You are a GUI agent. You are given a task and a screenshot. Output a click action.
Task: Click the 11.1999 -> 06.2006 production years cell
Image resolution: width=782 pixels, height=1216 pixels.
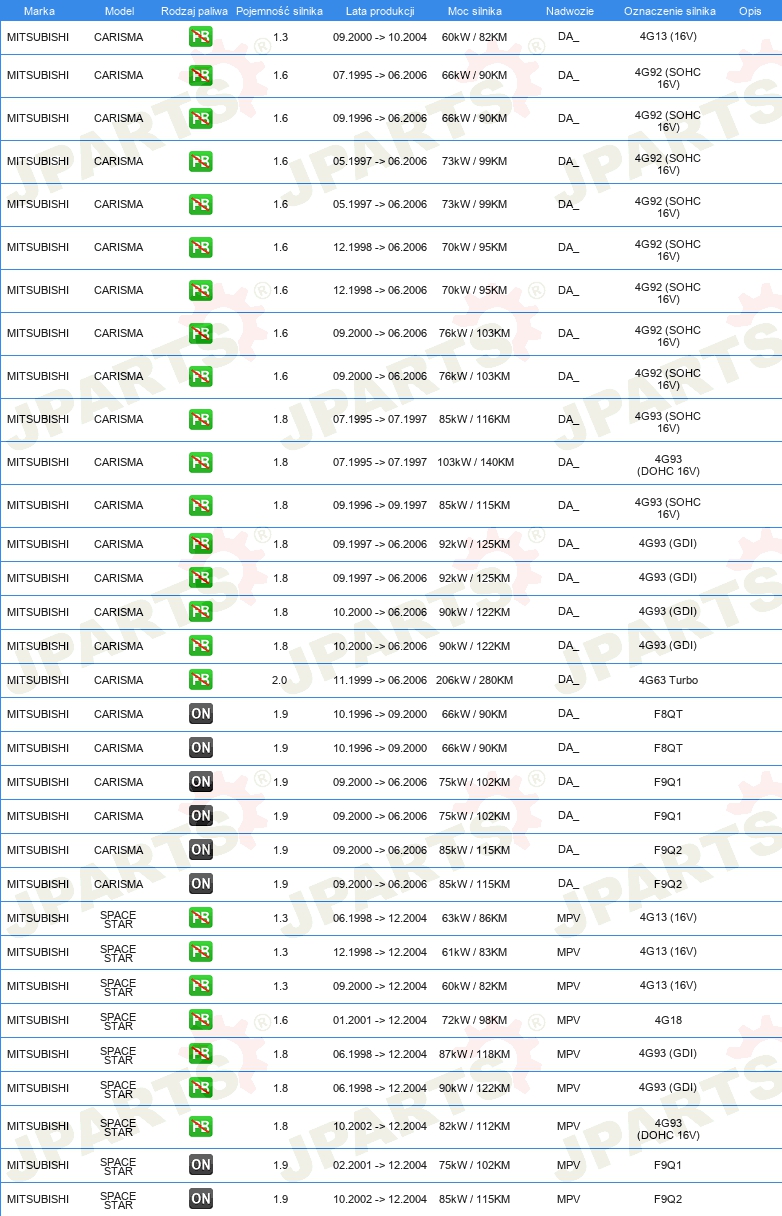pyautogui.click(x=380, y=680)
